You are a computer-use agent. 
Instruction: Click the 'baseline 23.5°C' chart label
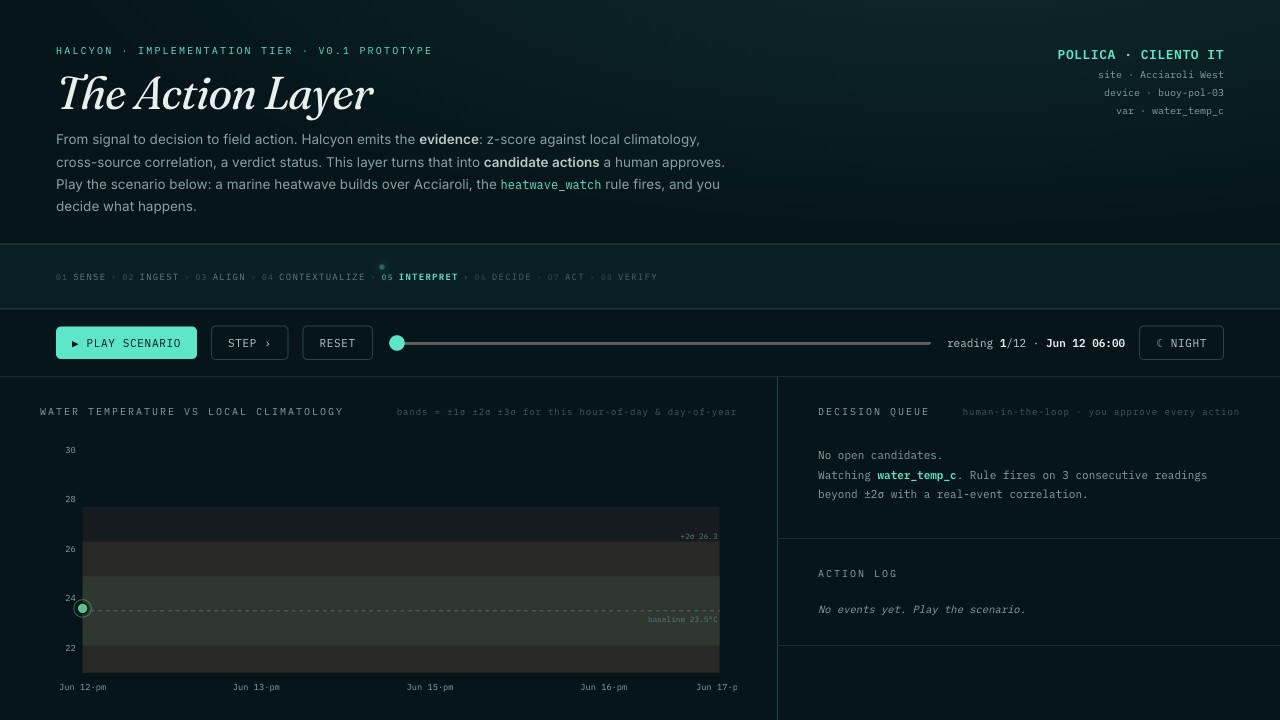coord(683,620)
